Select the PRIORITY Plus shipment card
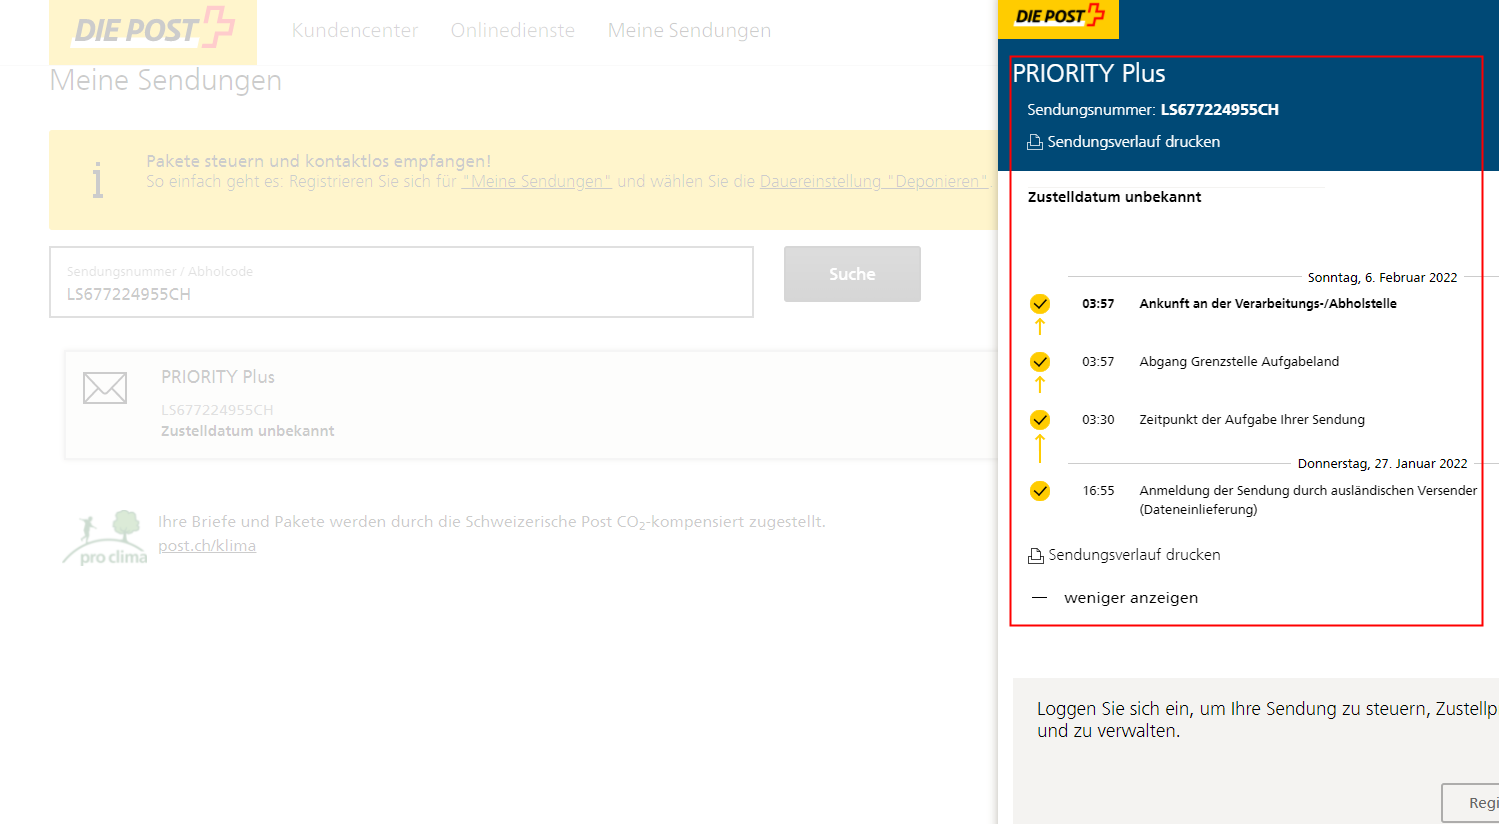Image resolution: width=1499 pixels, height=824 pixels. [530, 404]
